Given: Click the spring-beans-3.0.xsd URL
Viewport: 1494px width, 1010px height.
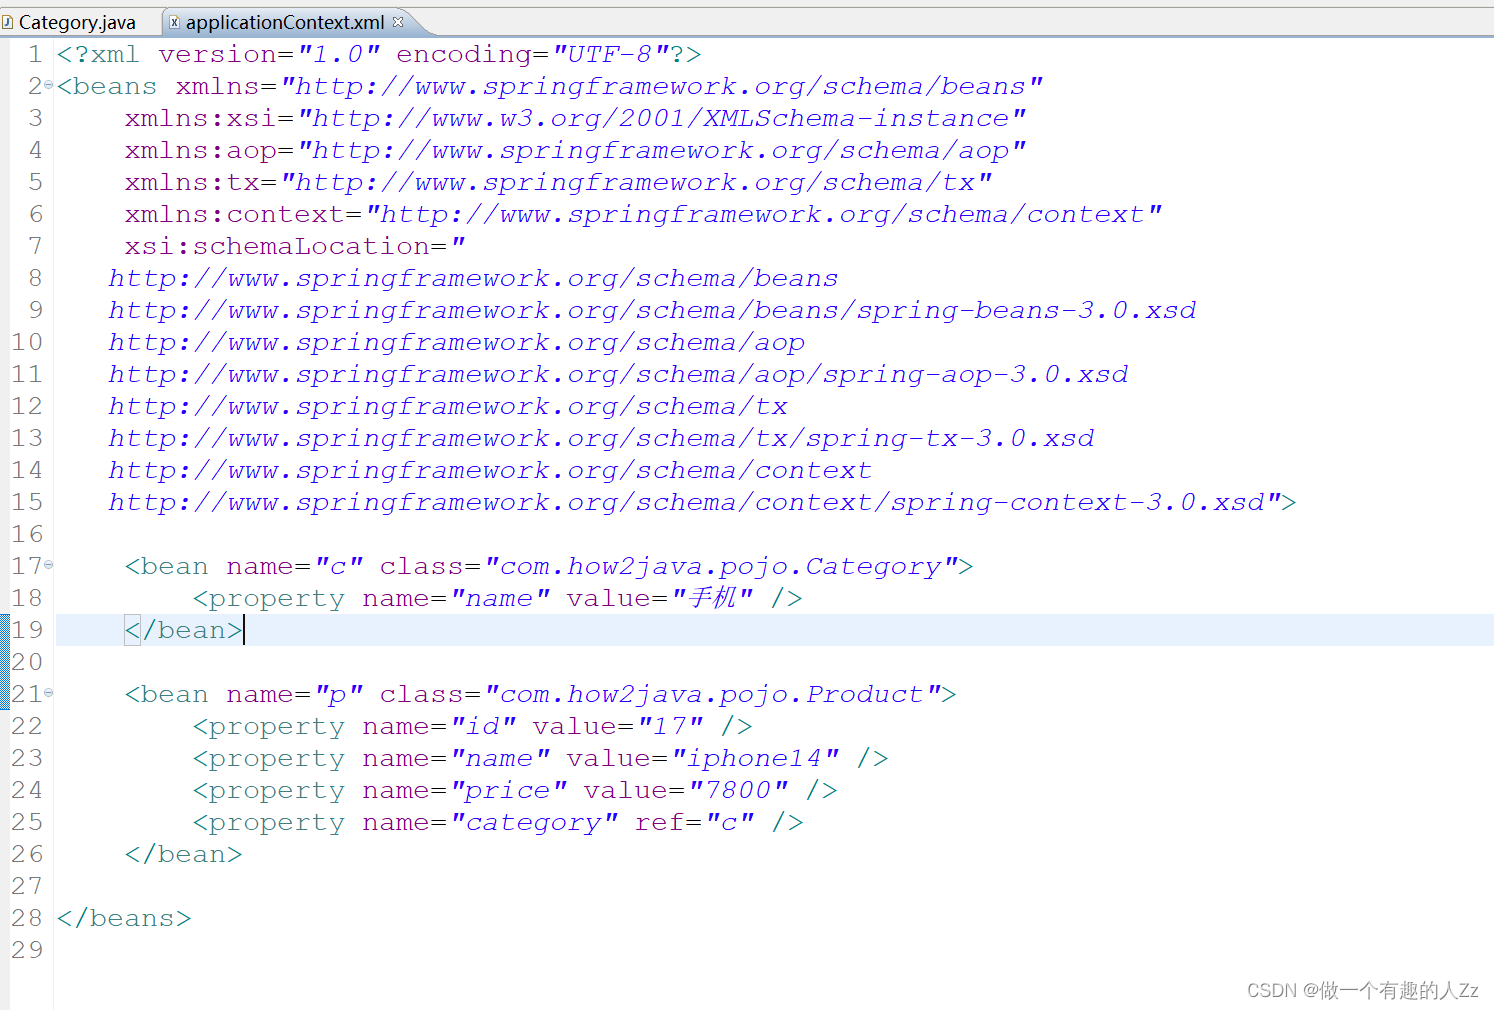Looking at the screenshot, I should pyautogui.click(x=652, y=311).
